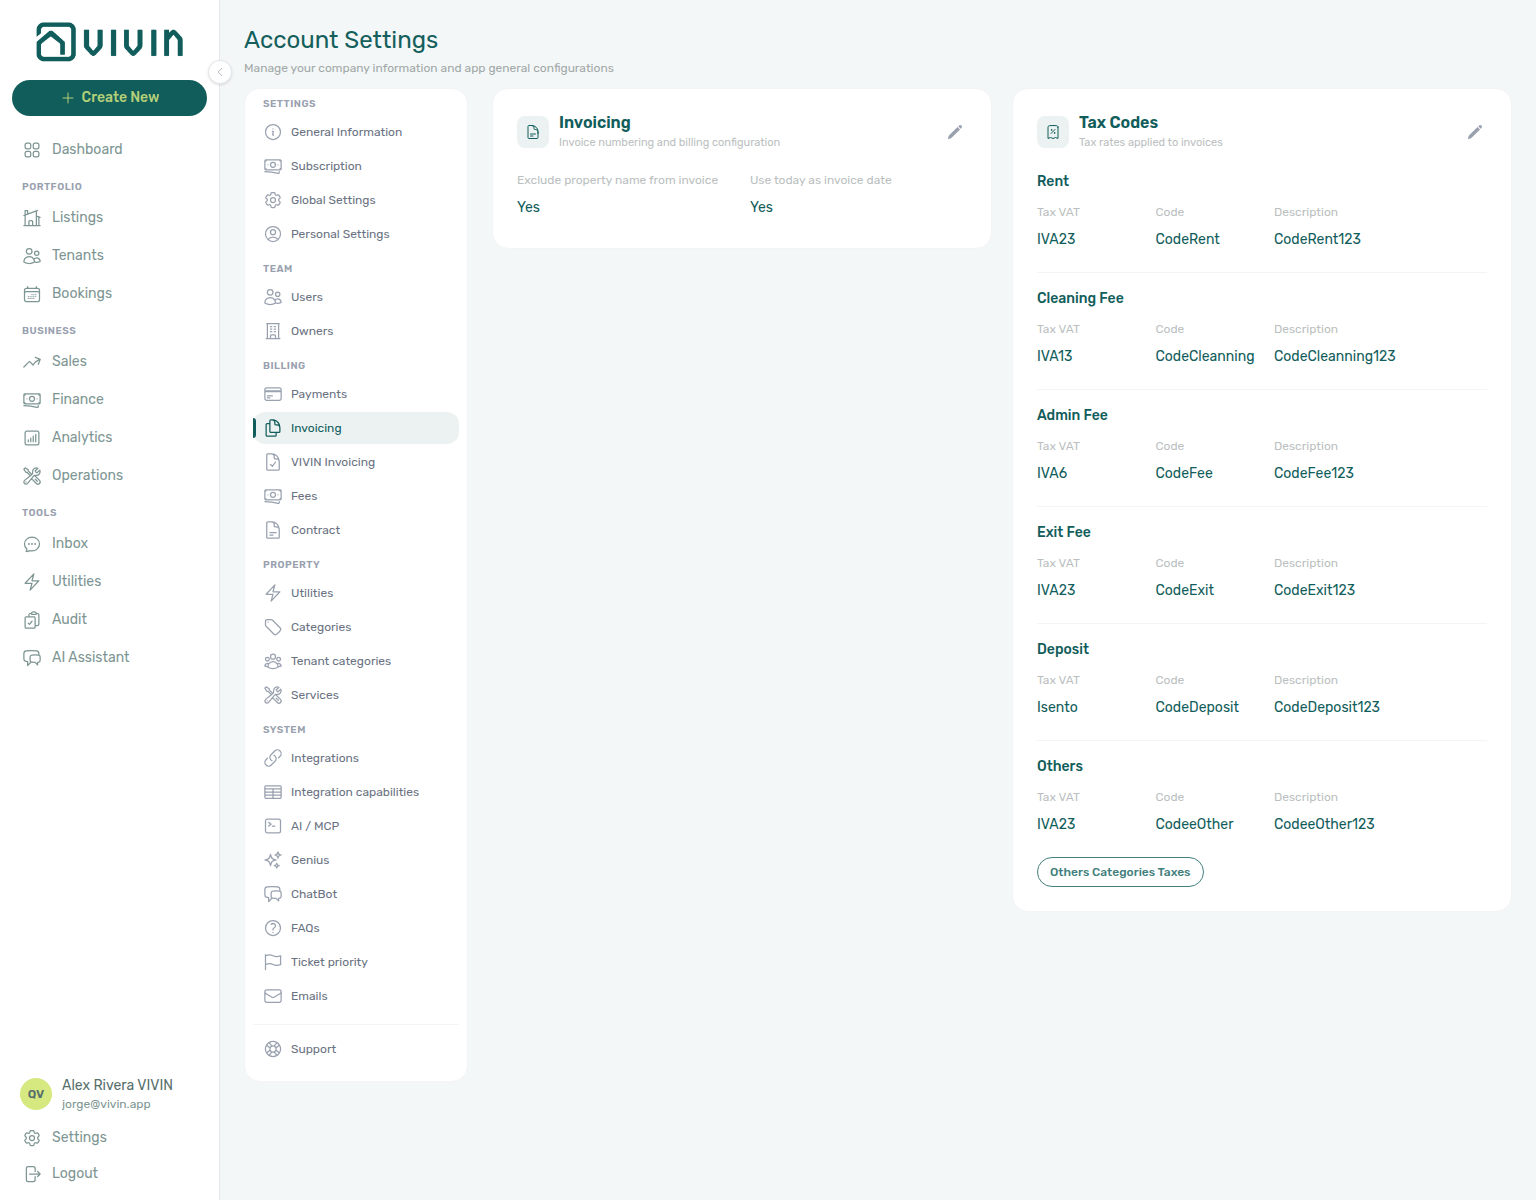Click the Inbox chat bubble icon

pos(32,544)
